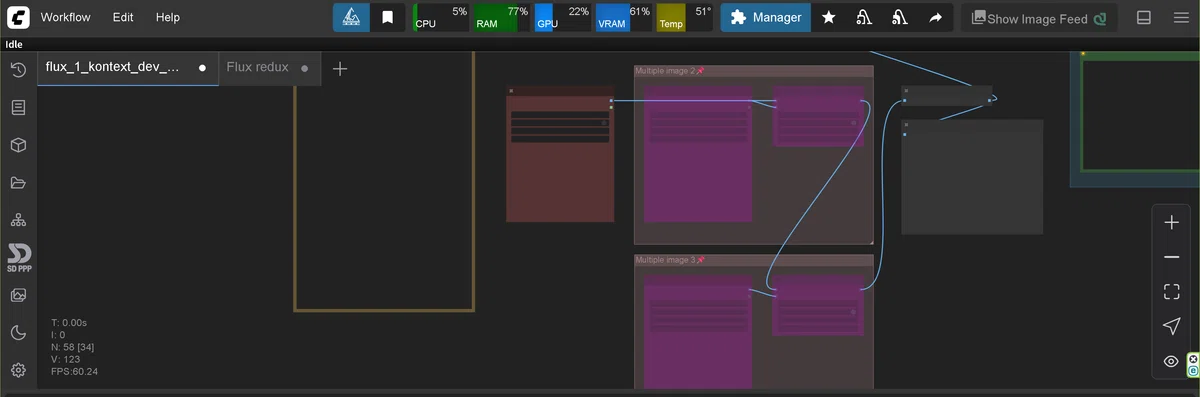Click the share arrow icon
The width and height of the screenshot is (1200, 397).
click(936, 17)
